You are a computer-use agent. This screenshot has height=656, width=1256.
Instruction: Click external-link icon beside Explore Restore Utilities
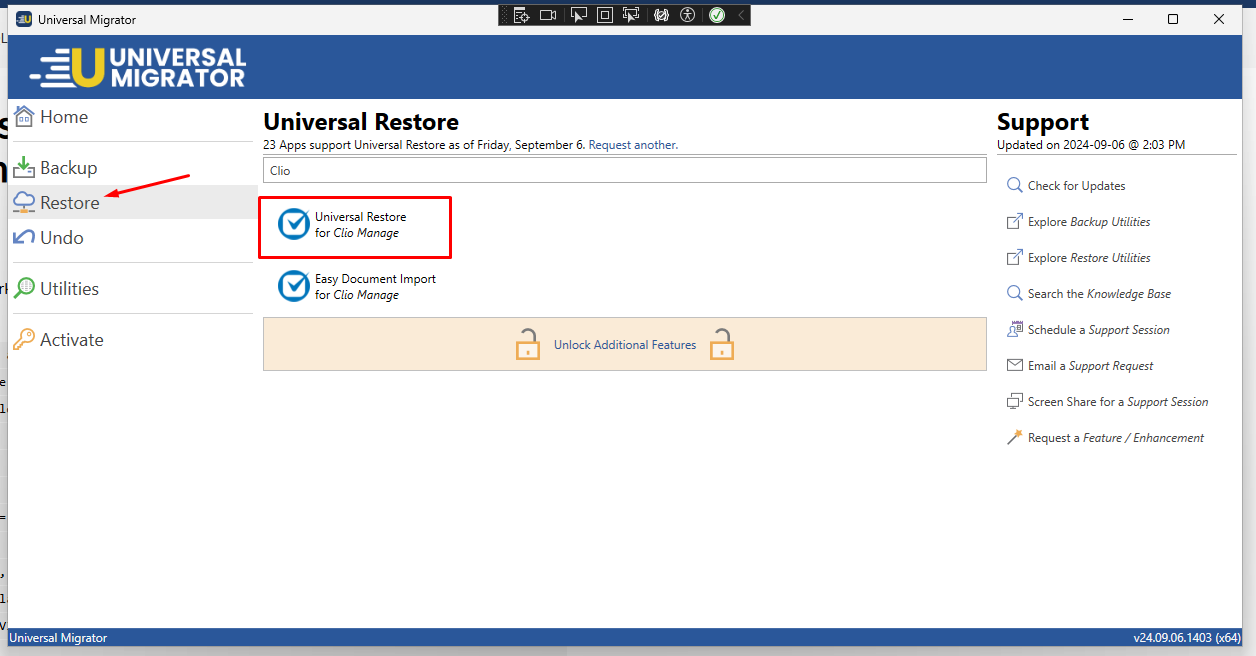pos(1014,257)
